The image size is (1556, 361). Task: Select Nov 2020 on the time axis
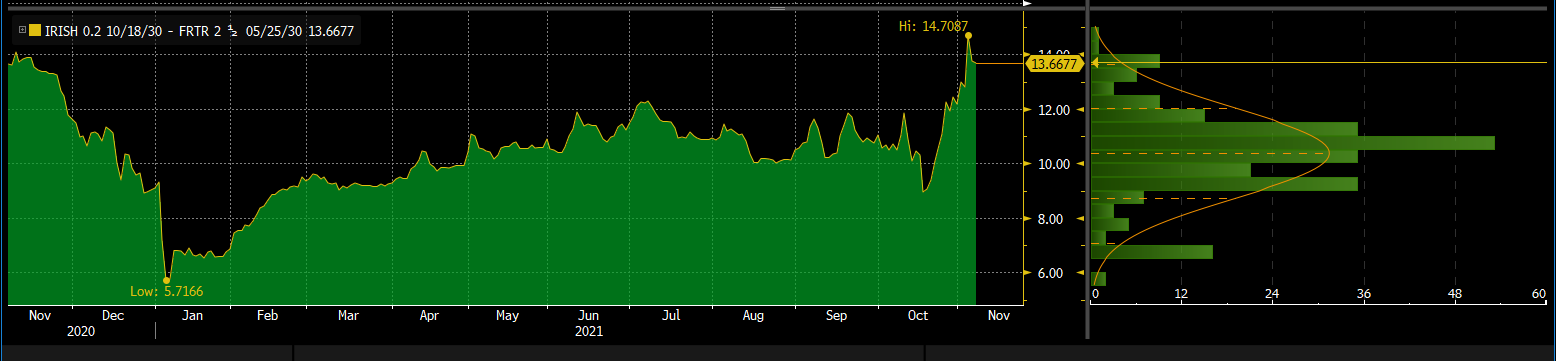40,315
